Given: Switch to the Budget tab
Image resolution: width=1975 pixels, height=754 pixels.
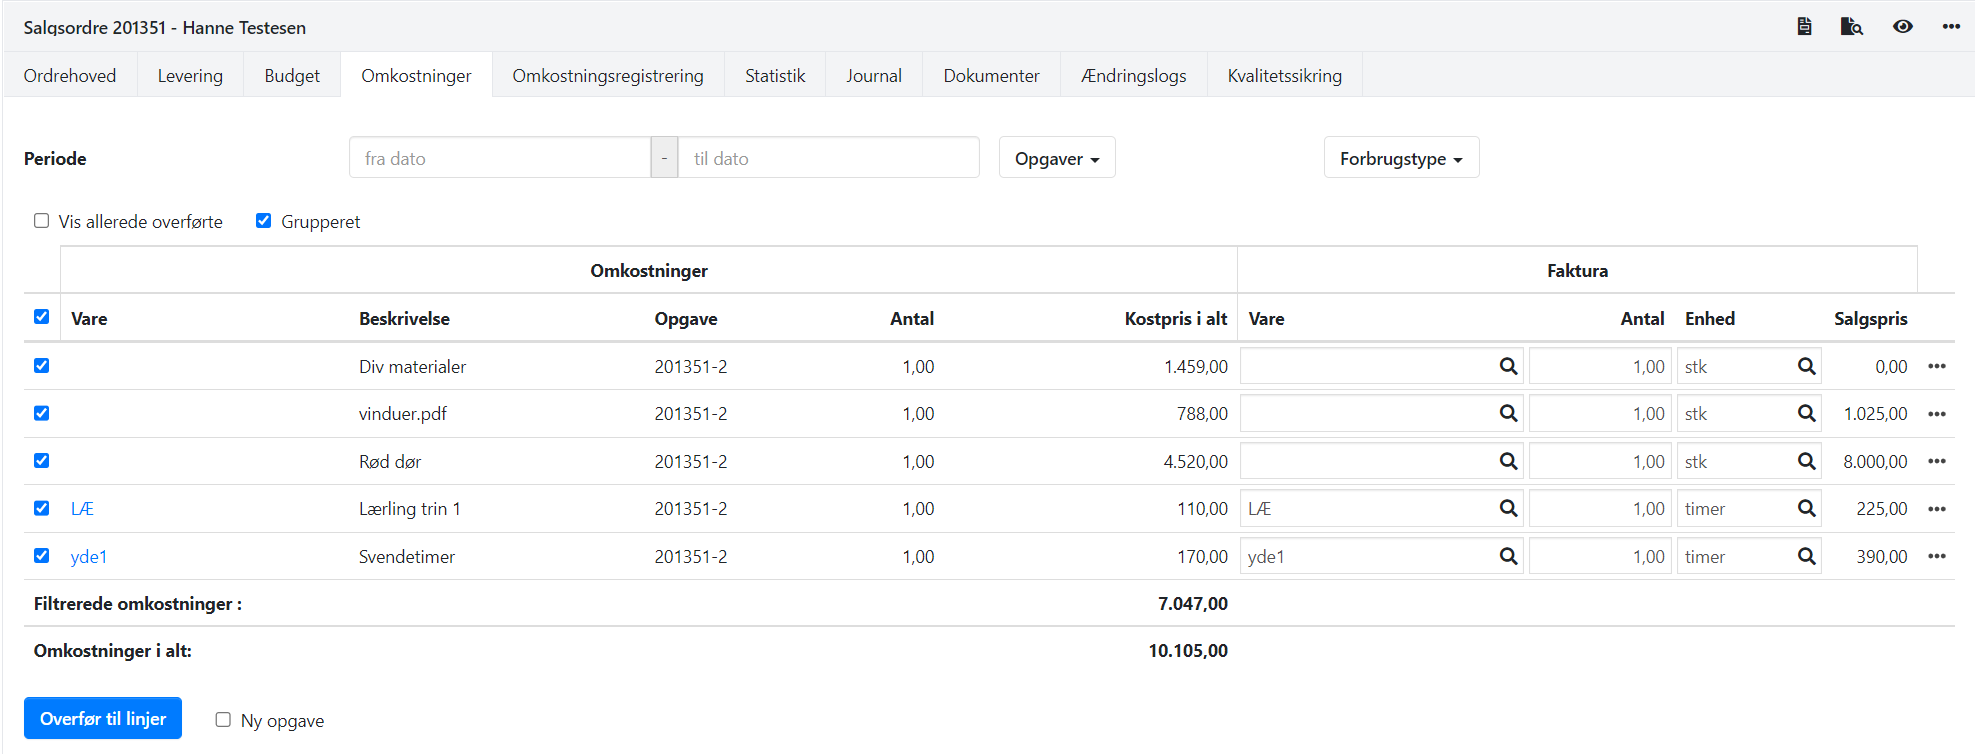Looking at the screenshot, I should coord(292,76).
